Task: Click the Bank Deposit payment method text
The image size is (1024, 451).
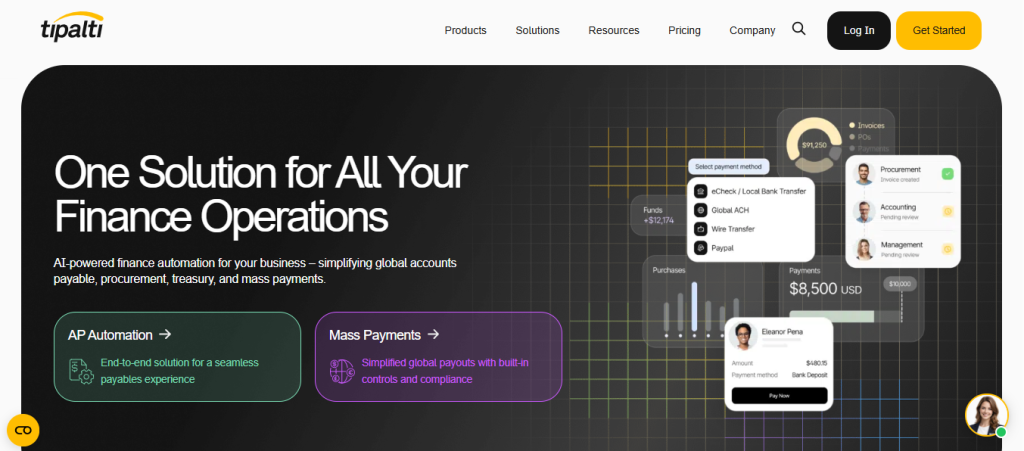Action: click(810, 375)
